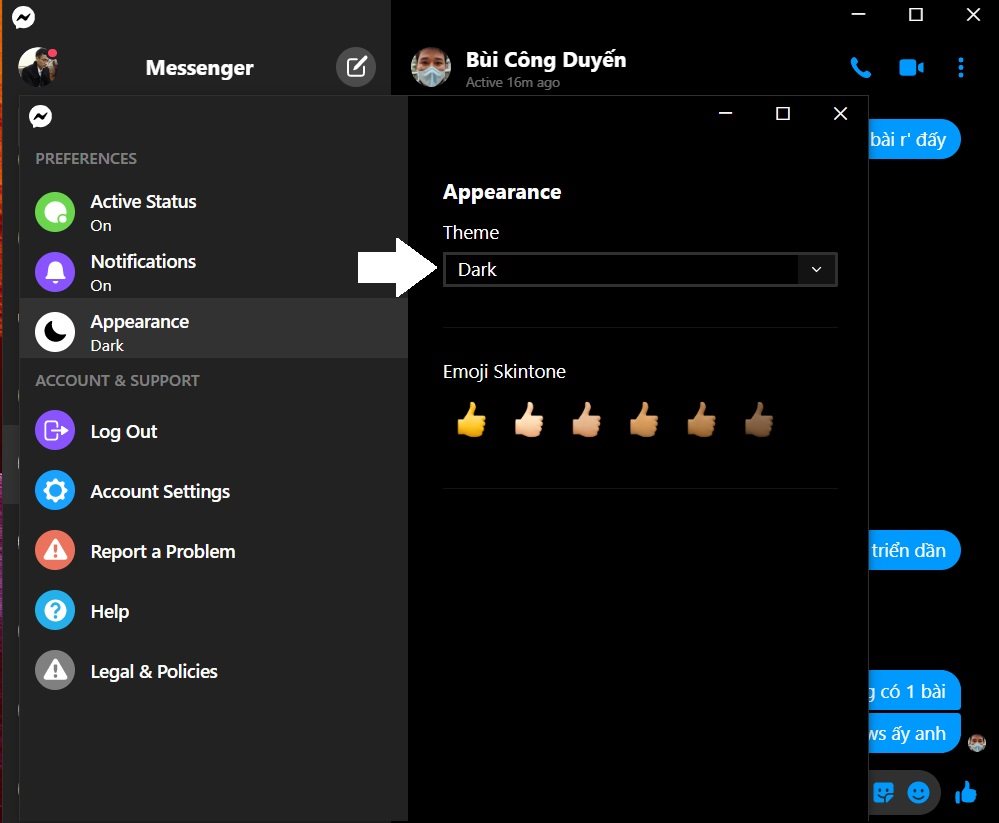The image size is (999, 823).
Task: Open Report a Problem
Action: coord(163,552)
